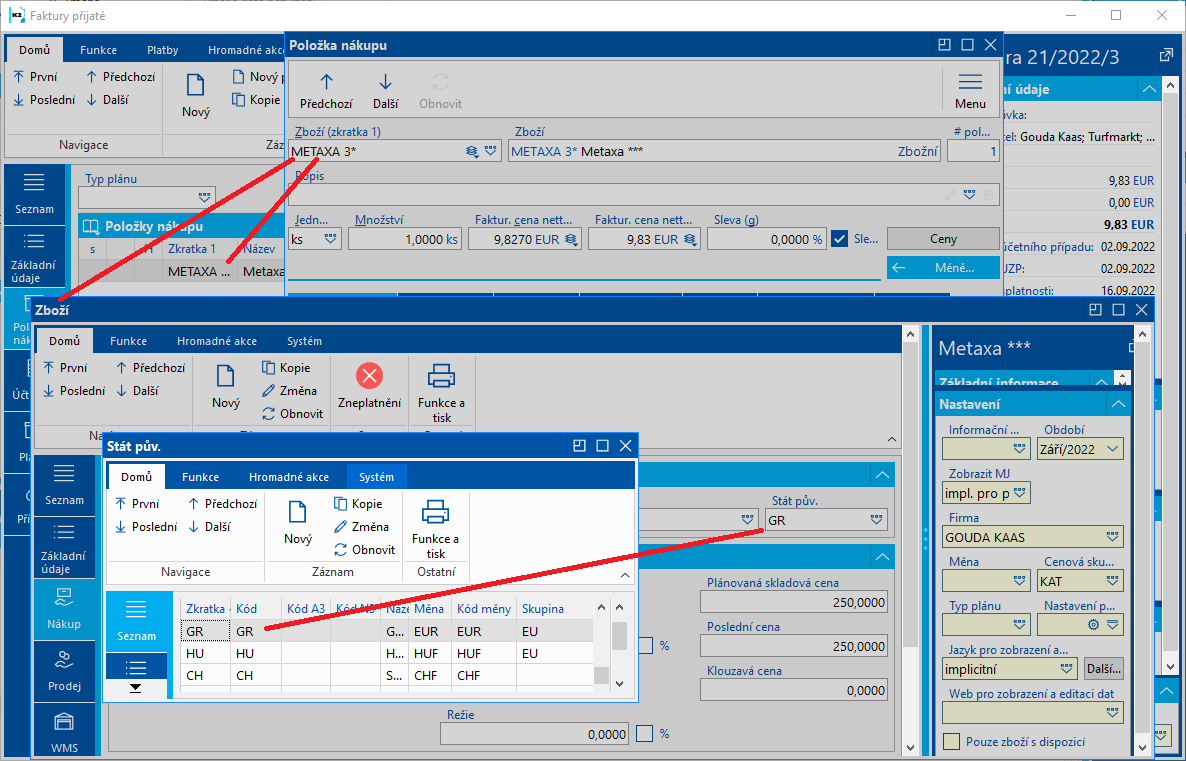
Task: Open Cenová sku... dropdown KAT
Action: click(1112, 581)
